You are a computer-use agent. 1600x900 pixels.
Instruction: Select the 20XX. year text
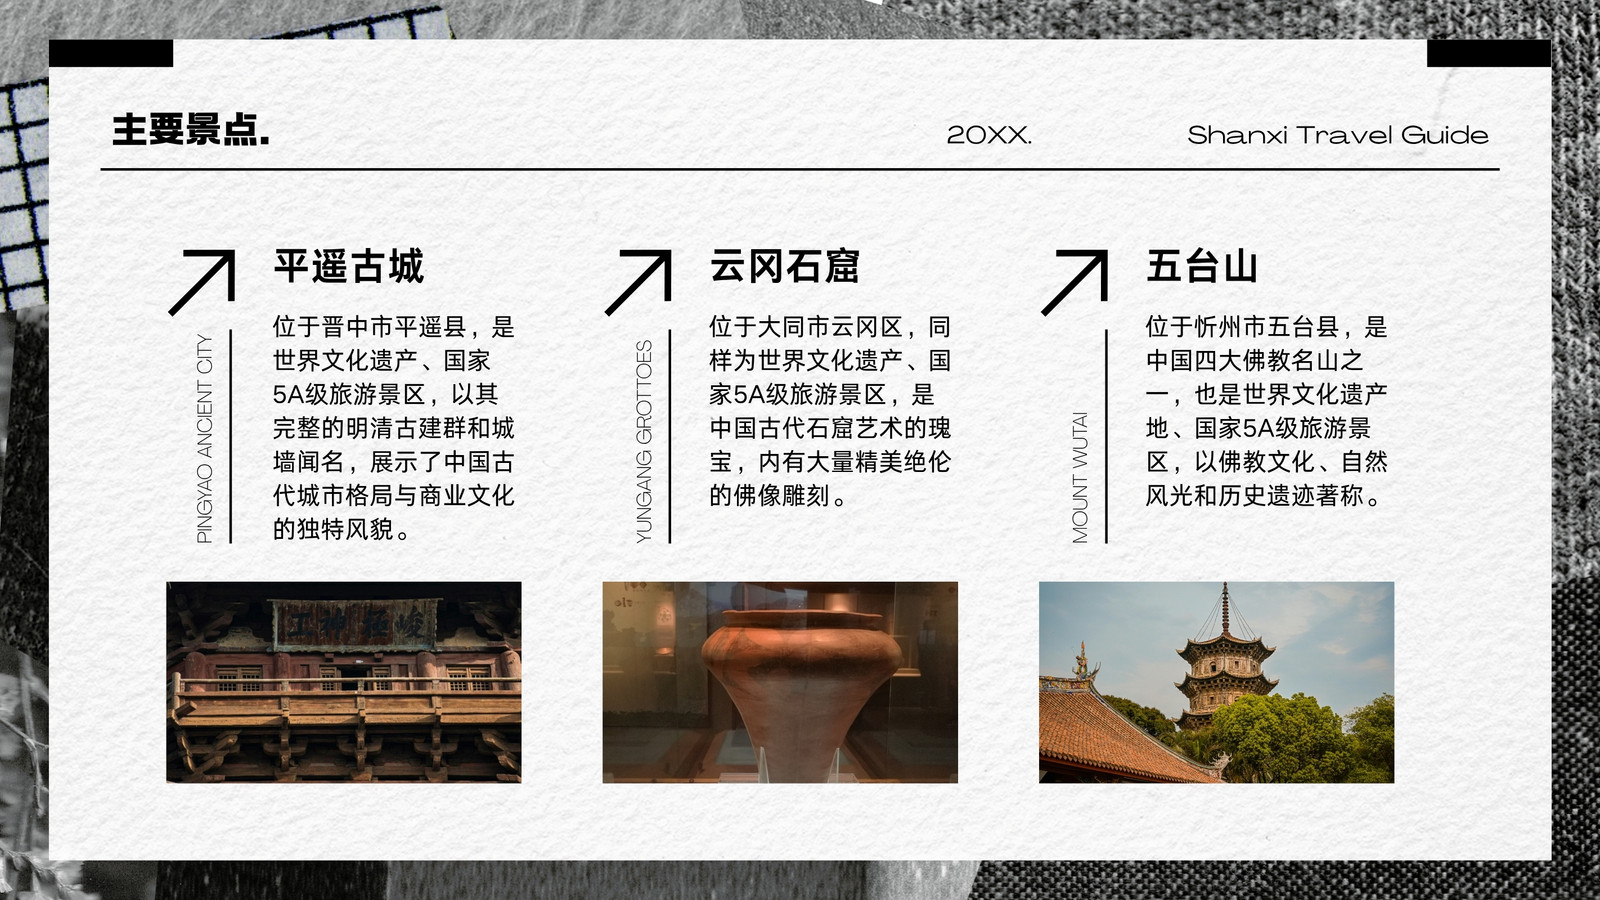click(x=989, y=135)
